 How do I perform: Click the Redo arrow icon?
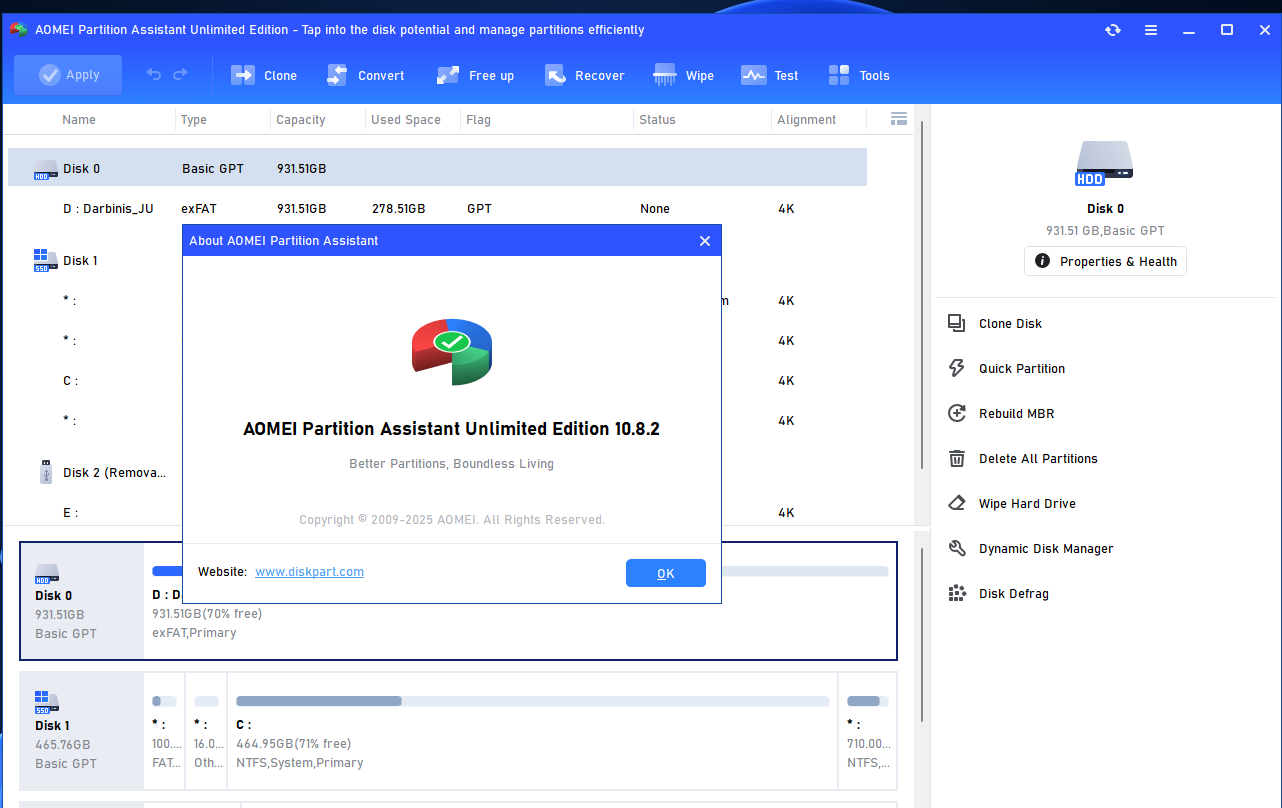(180, 75)
